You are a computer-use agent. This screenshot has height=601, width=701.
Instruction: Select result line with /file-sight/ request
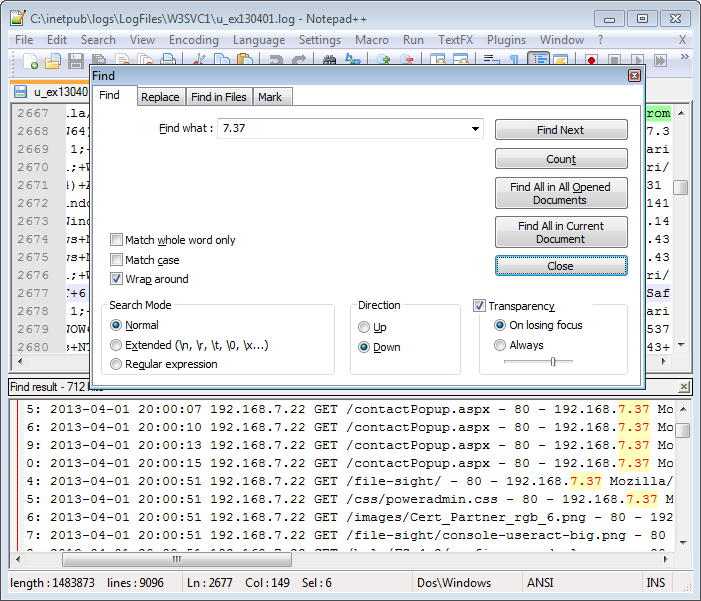tap(349, 481)
